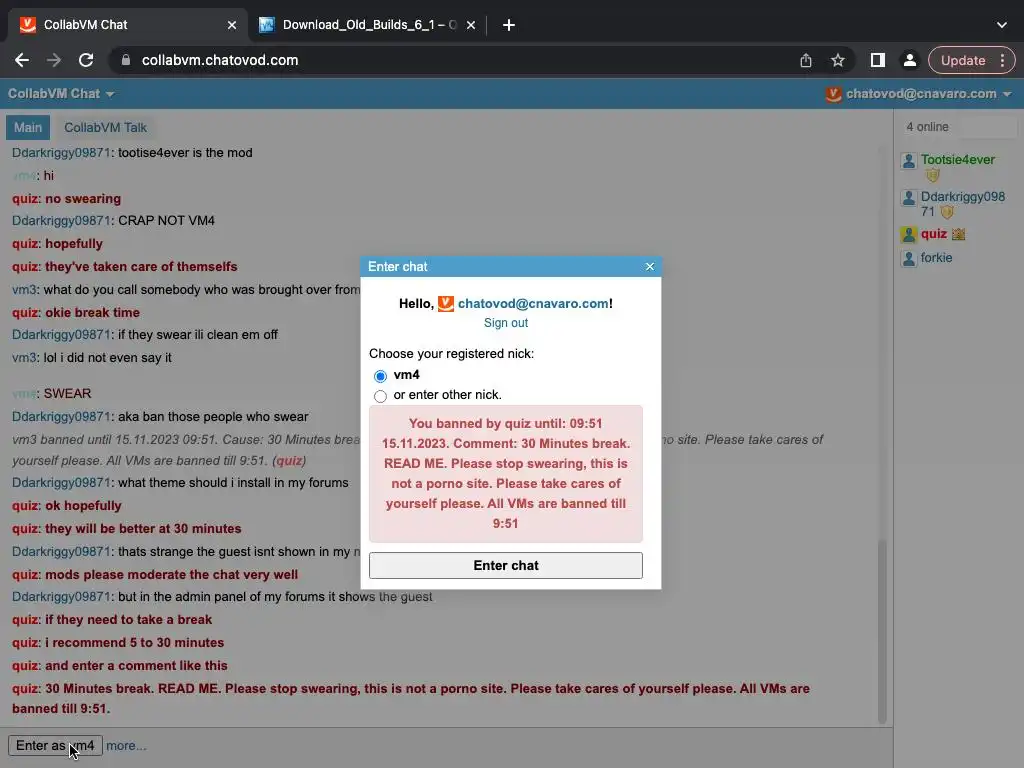Viewport: 1024px width, 768px height.
Task: Click Ddarkriggy09871 name in online list
Action: 962,204
